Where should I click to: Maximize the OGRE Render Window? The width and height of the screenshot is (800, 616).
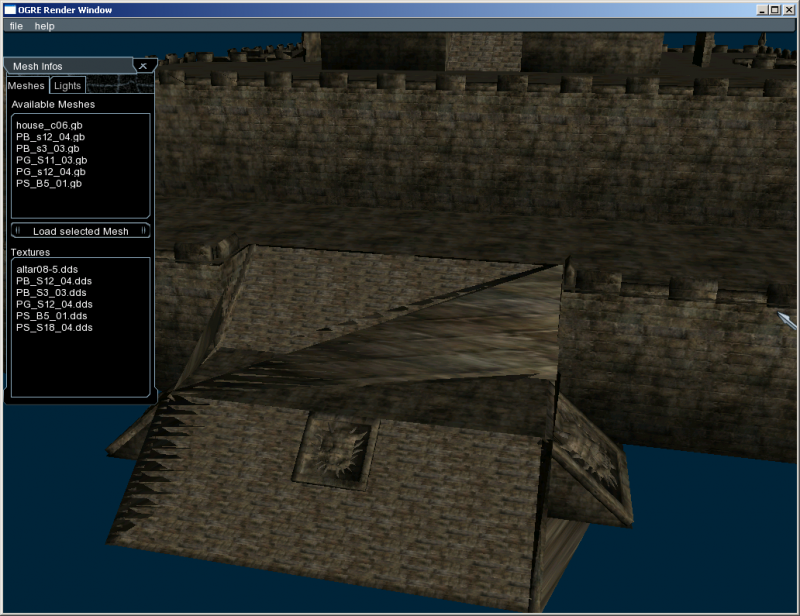click(x=774, y=10)
